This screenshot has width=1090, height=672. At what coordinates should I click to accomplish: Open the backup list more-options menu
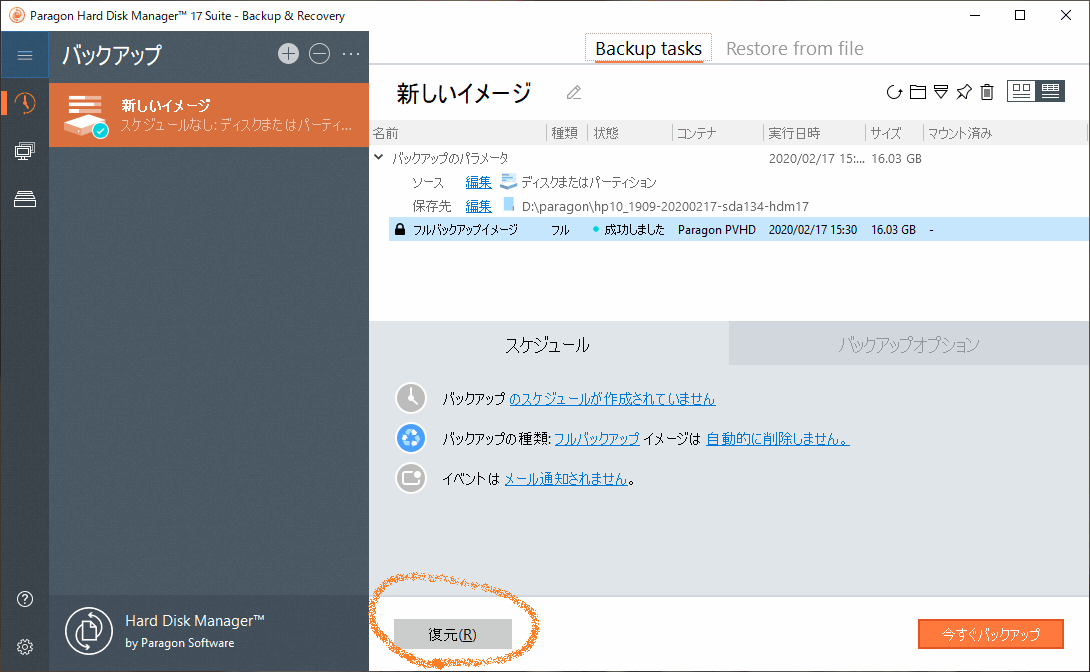tap(350, 56)
